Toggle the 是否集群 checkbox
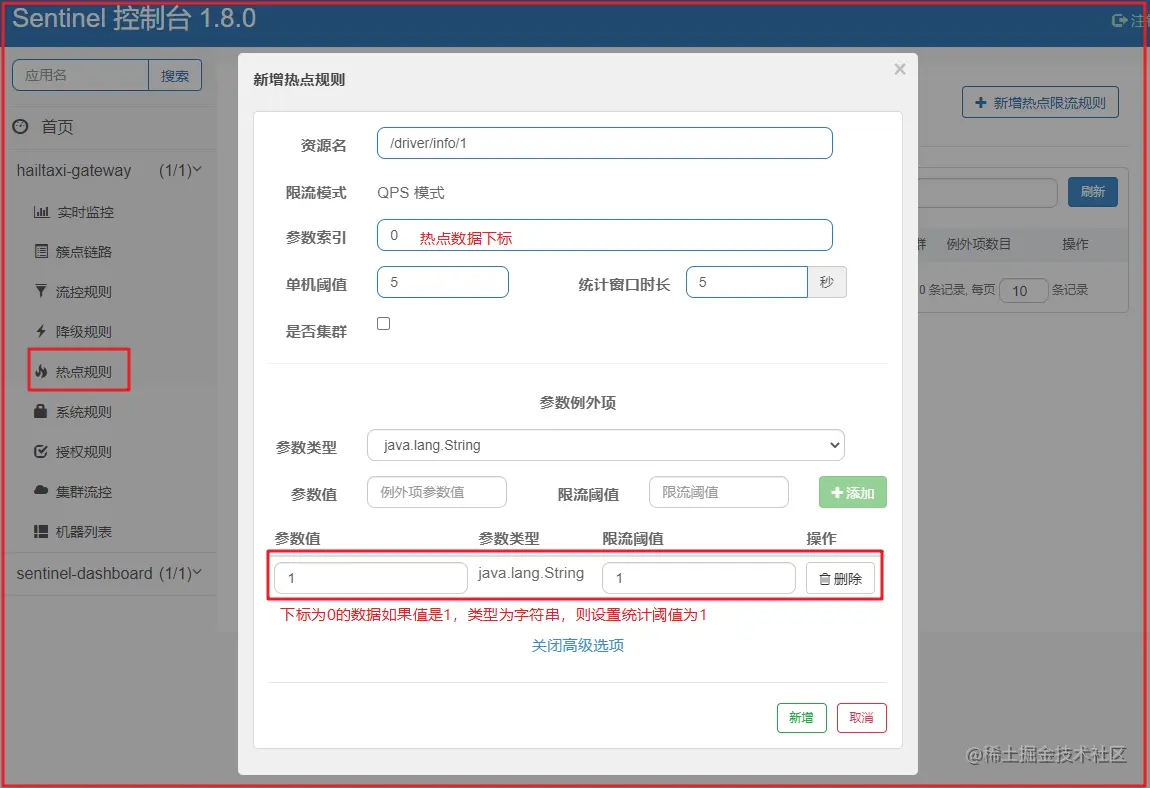This screenshot has width=1150, height=788. pyautogui.click(x=384, y=324)
